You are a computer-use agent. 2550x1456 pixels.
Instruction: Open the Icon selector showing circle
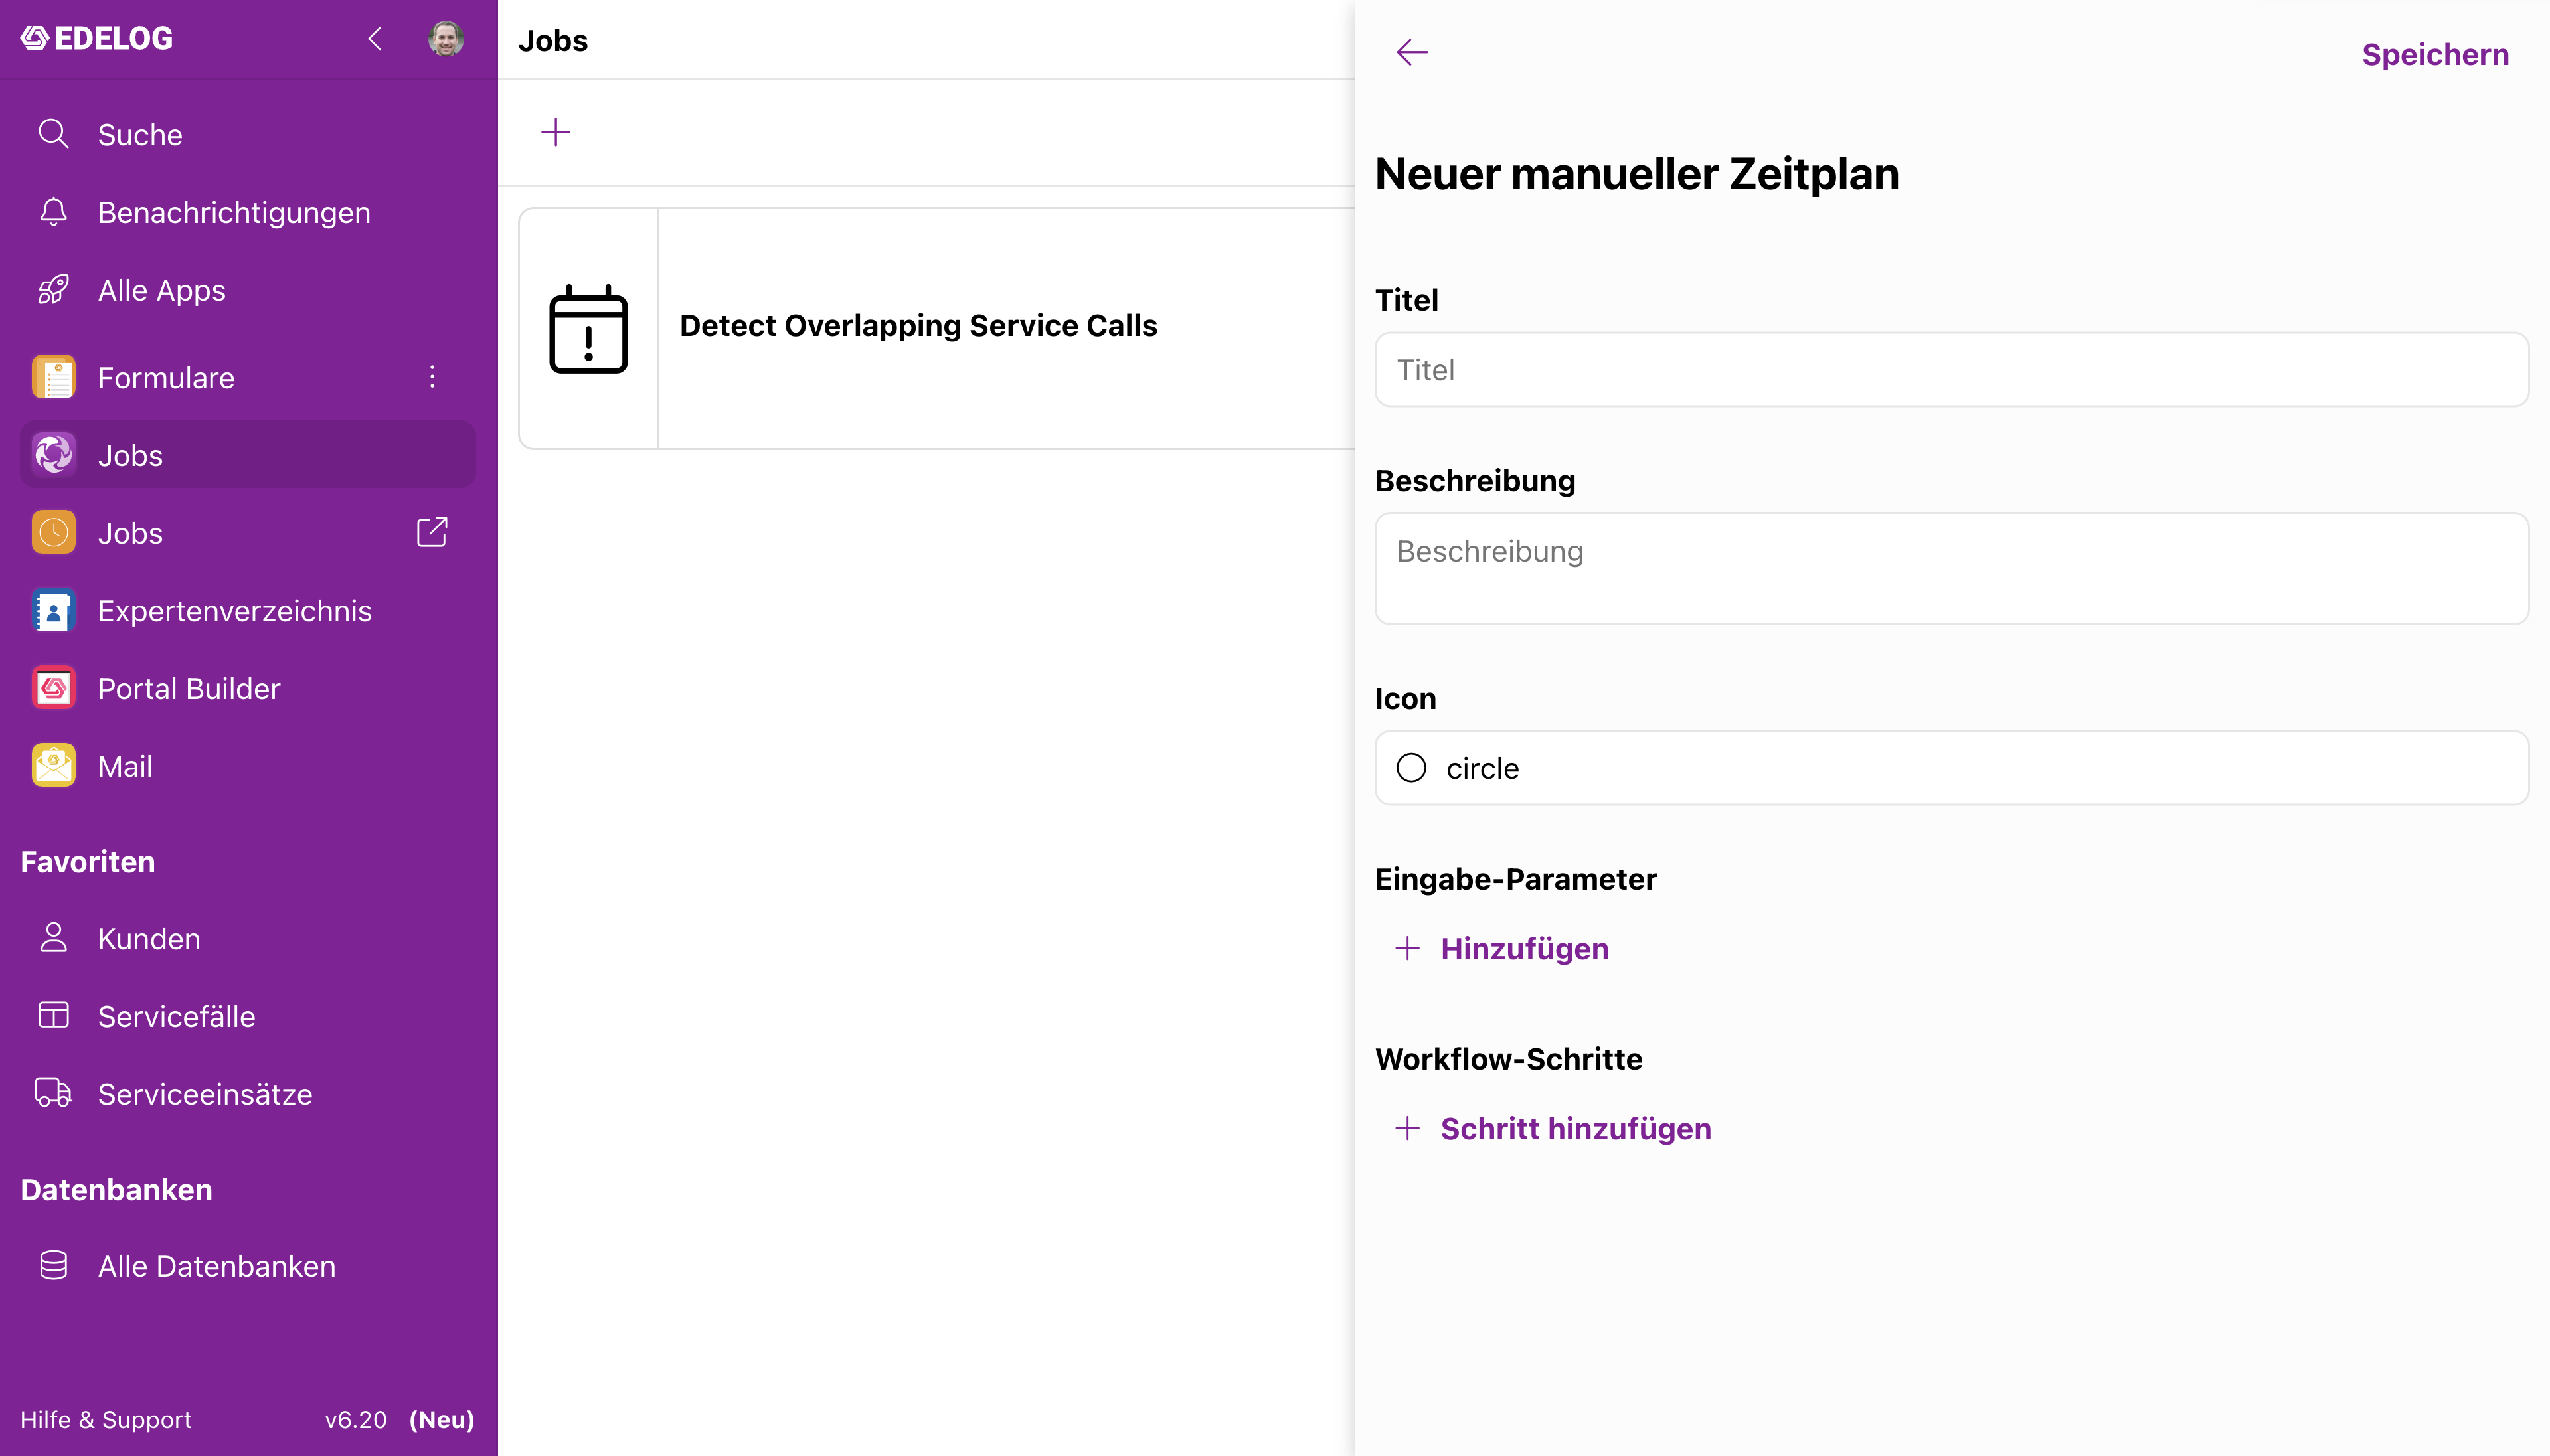[x=1951, y=768]
